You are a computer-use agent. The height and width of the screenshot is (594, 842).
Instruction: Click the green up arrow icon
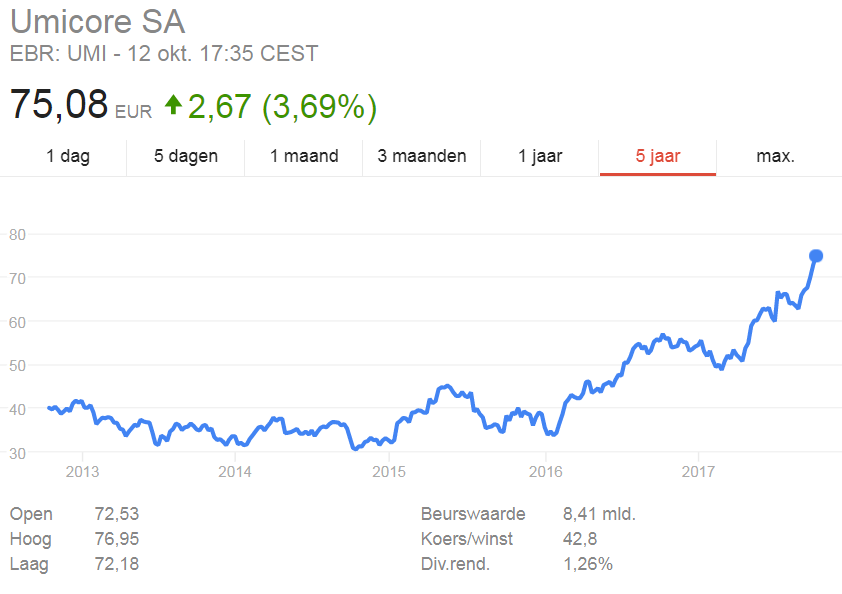tap(173, 105)
